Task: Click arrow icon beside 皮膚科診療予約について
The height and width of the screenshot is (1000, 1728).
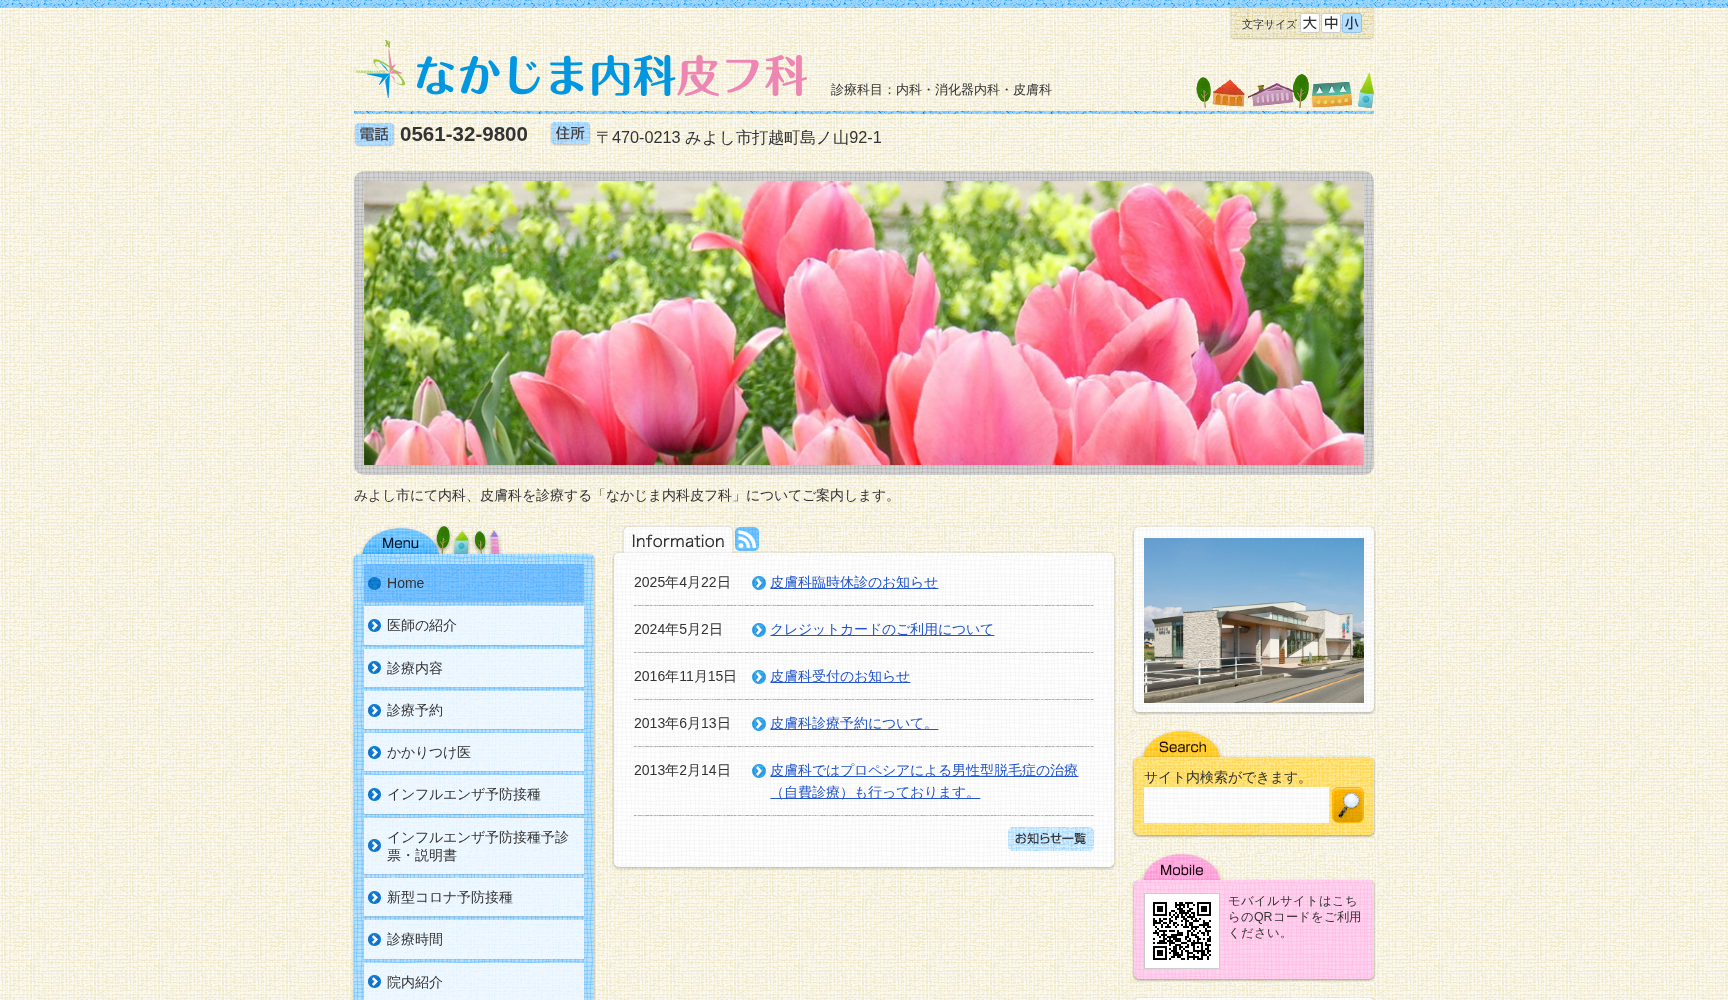Action: point(759,724)
